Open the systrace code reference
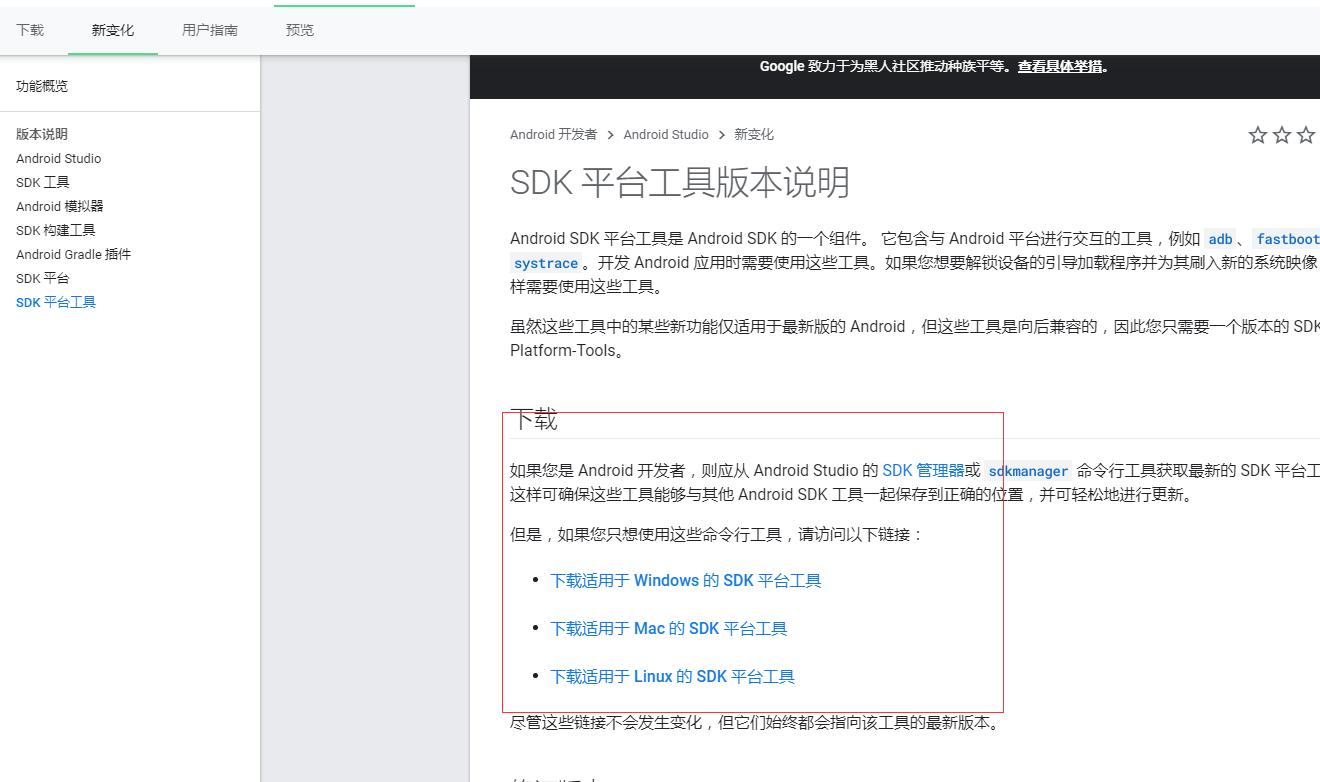1320x782 pixels. [x=545, y=263]
